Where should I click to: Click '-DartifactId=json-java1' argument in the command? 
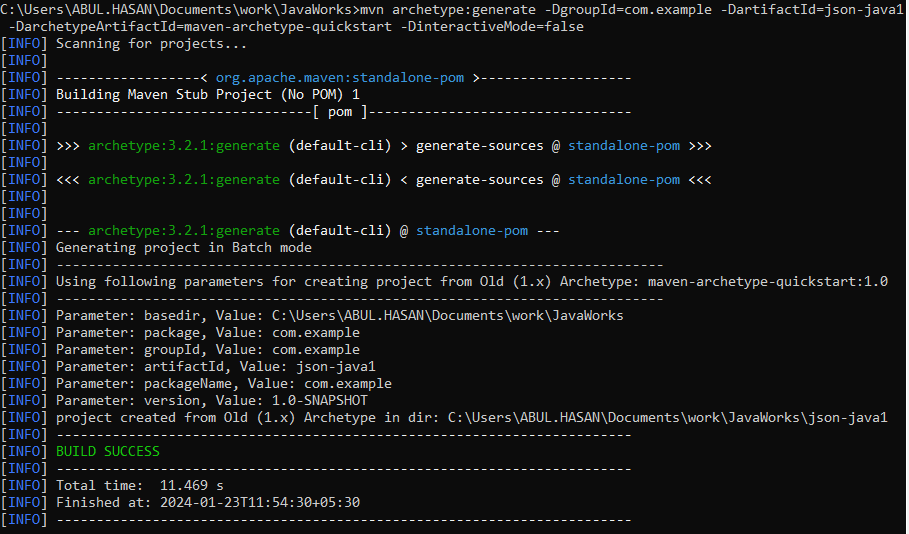pyautogui.click(x=812, y=10)
